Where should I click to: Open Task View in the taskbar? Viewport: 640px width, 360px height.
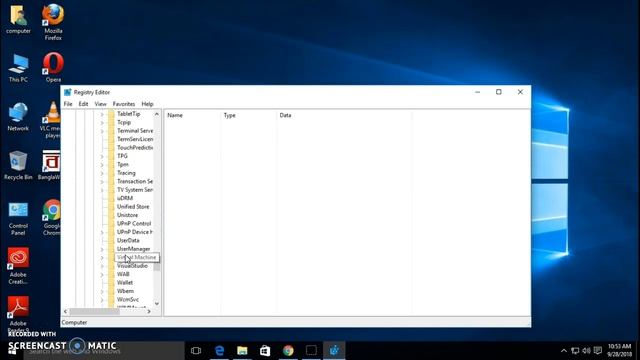pos(196,351)
